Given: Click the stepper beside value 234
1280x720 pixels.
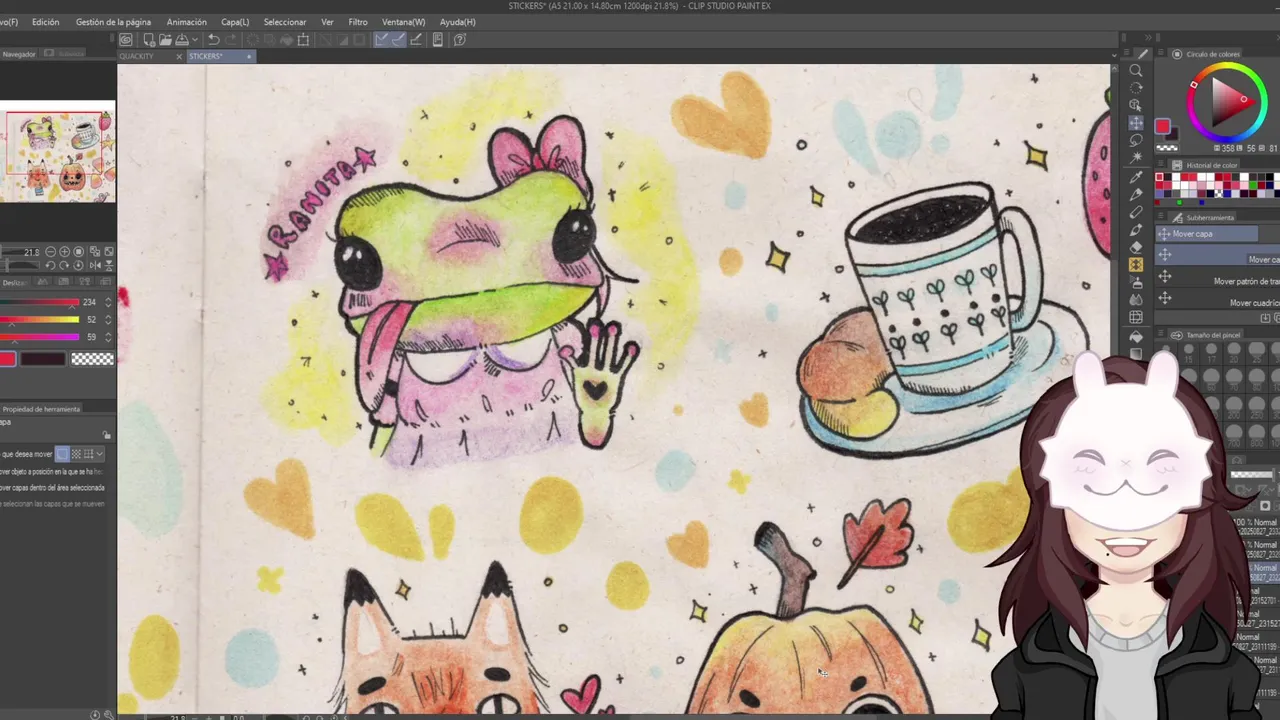Looking at the screenshot, I should (x=108, y=302).
